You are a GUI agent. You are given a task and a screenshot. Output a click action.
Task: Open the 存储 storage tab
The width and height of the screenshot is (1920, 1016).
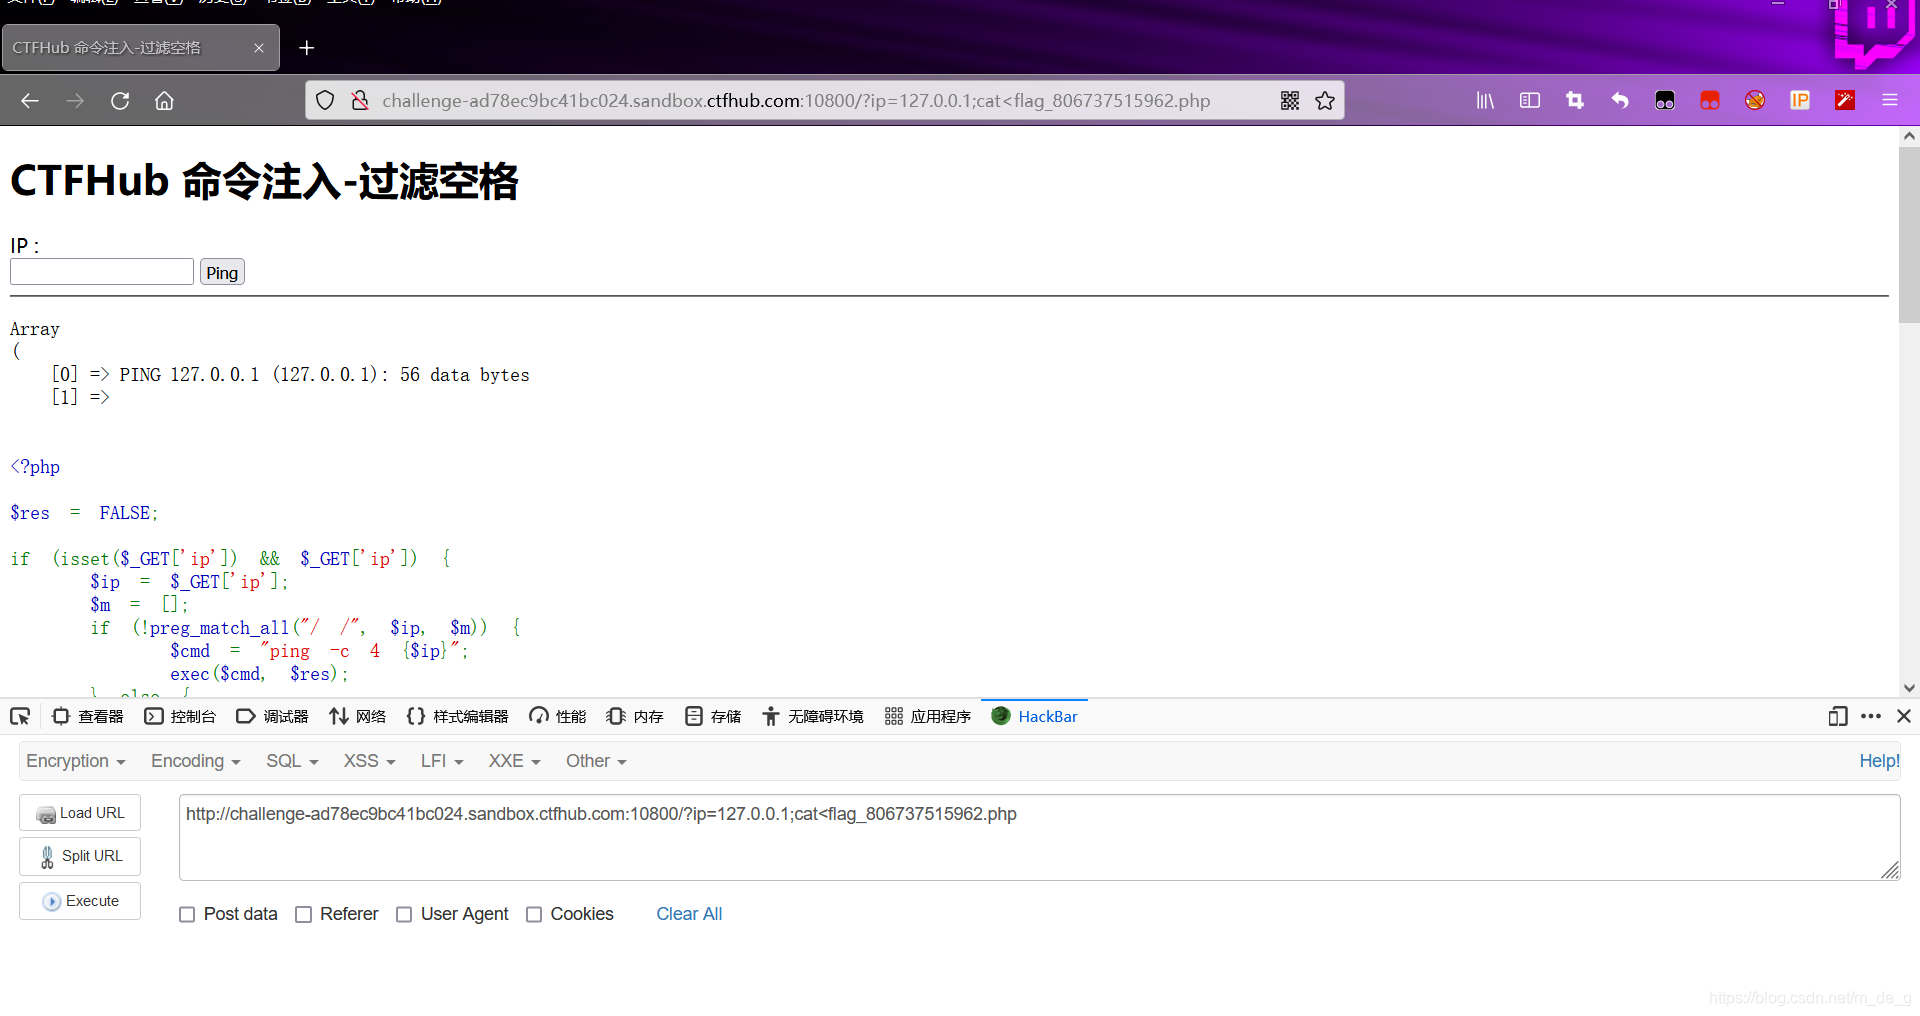click(713, 717)
